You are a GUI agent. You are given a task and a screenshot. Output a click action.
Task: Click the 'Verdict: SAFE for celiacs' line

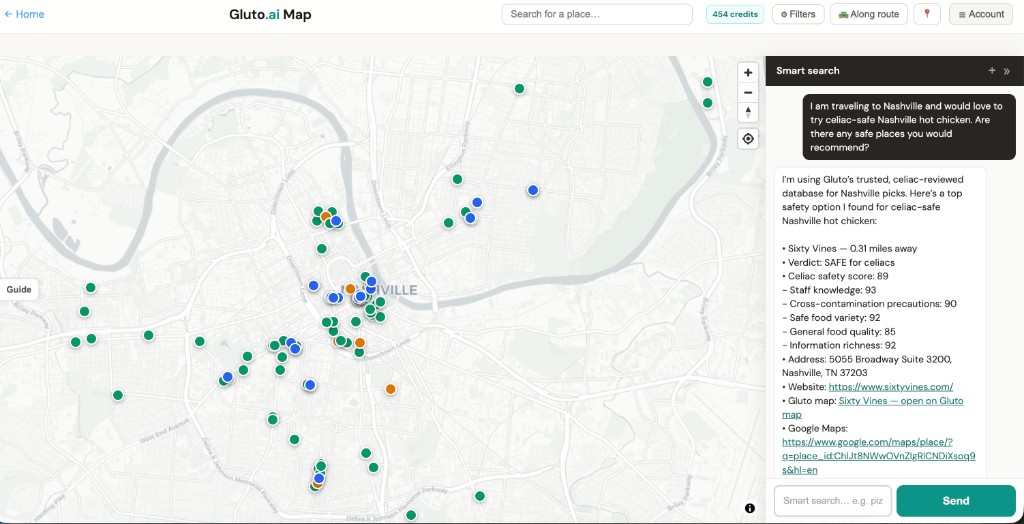[x=838, y=262]
